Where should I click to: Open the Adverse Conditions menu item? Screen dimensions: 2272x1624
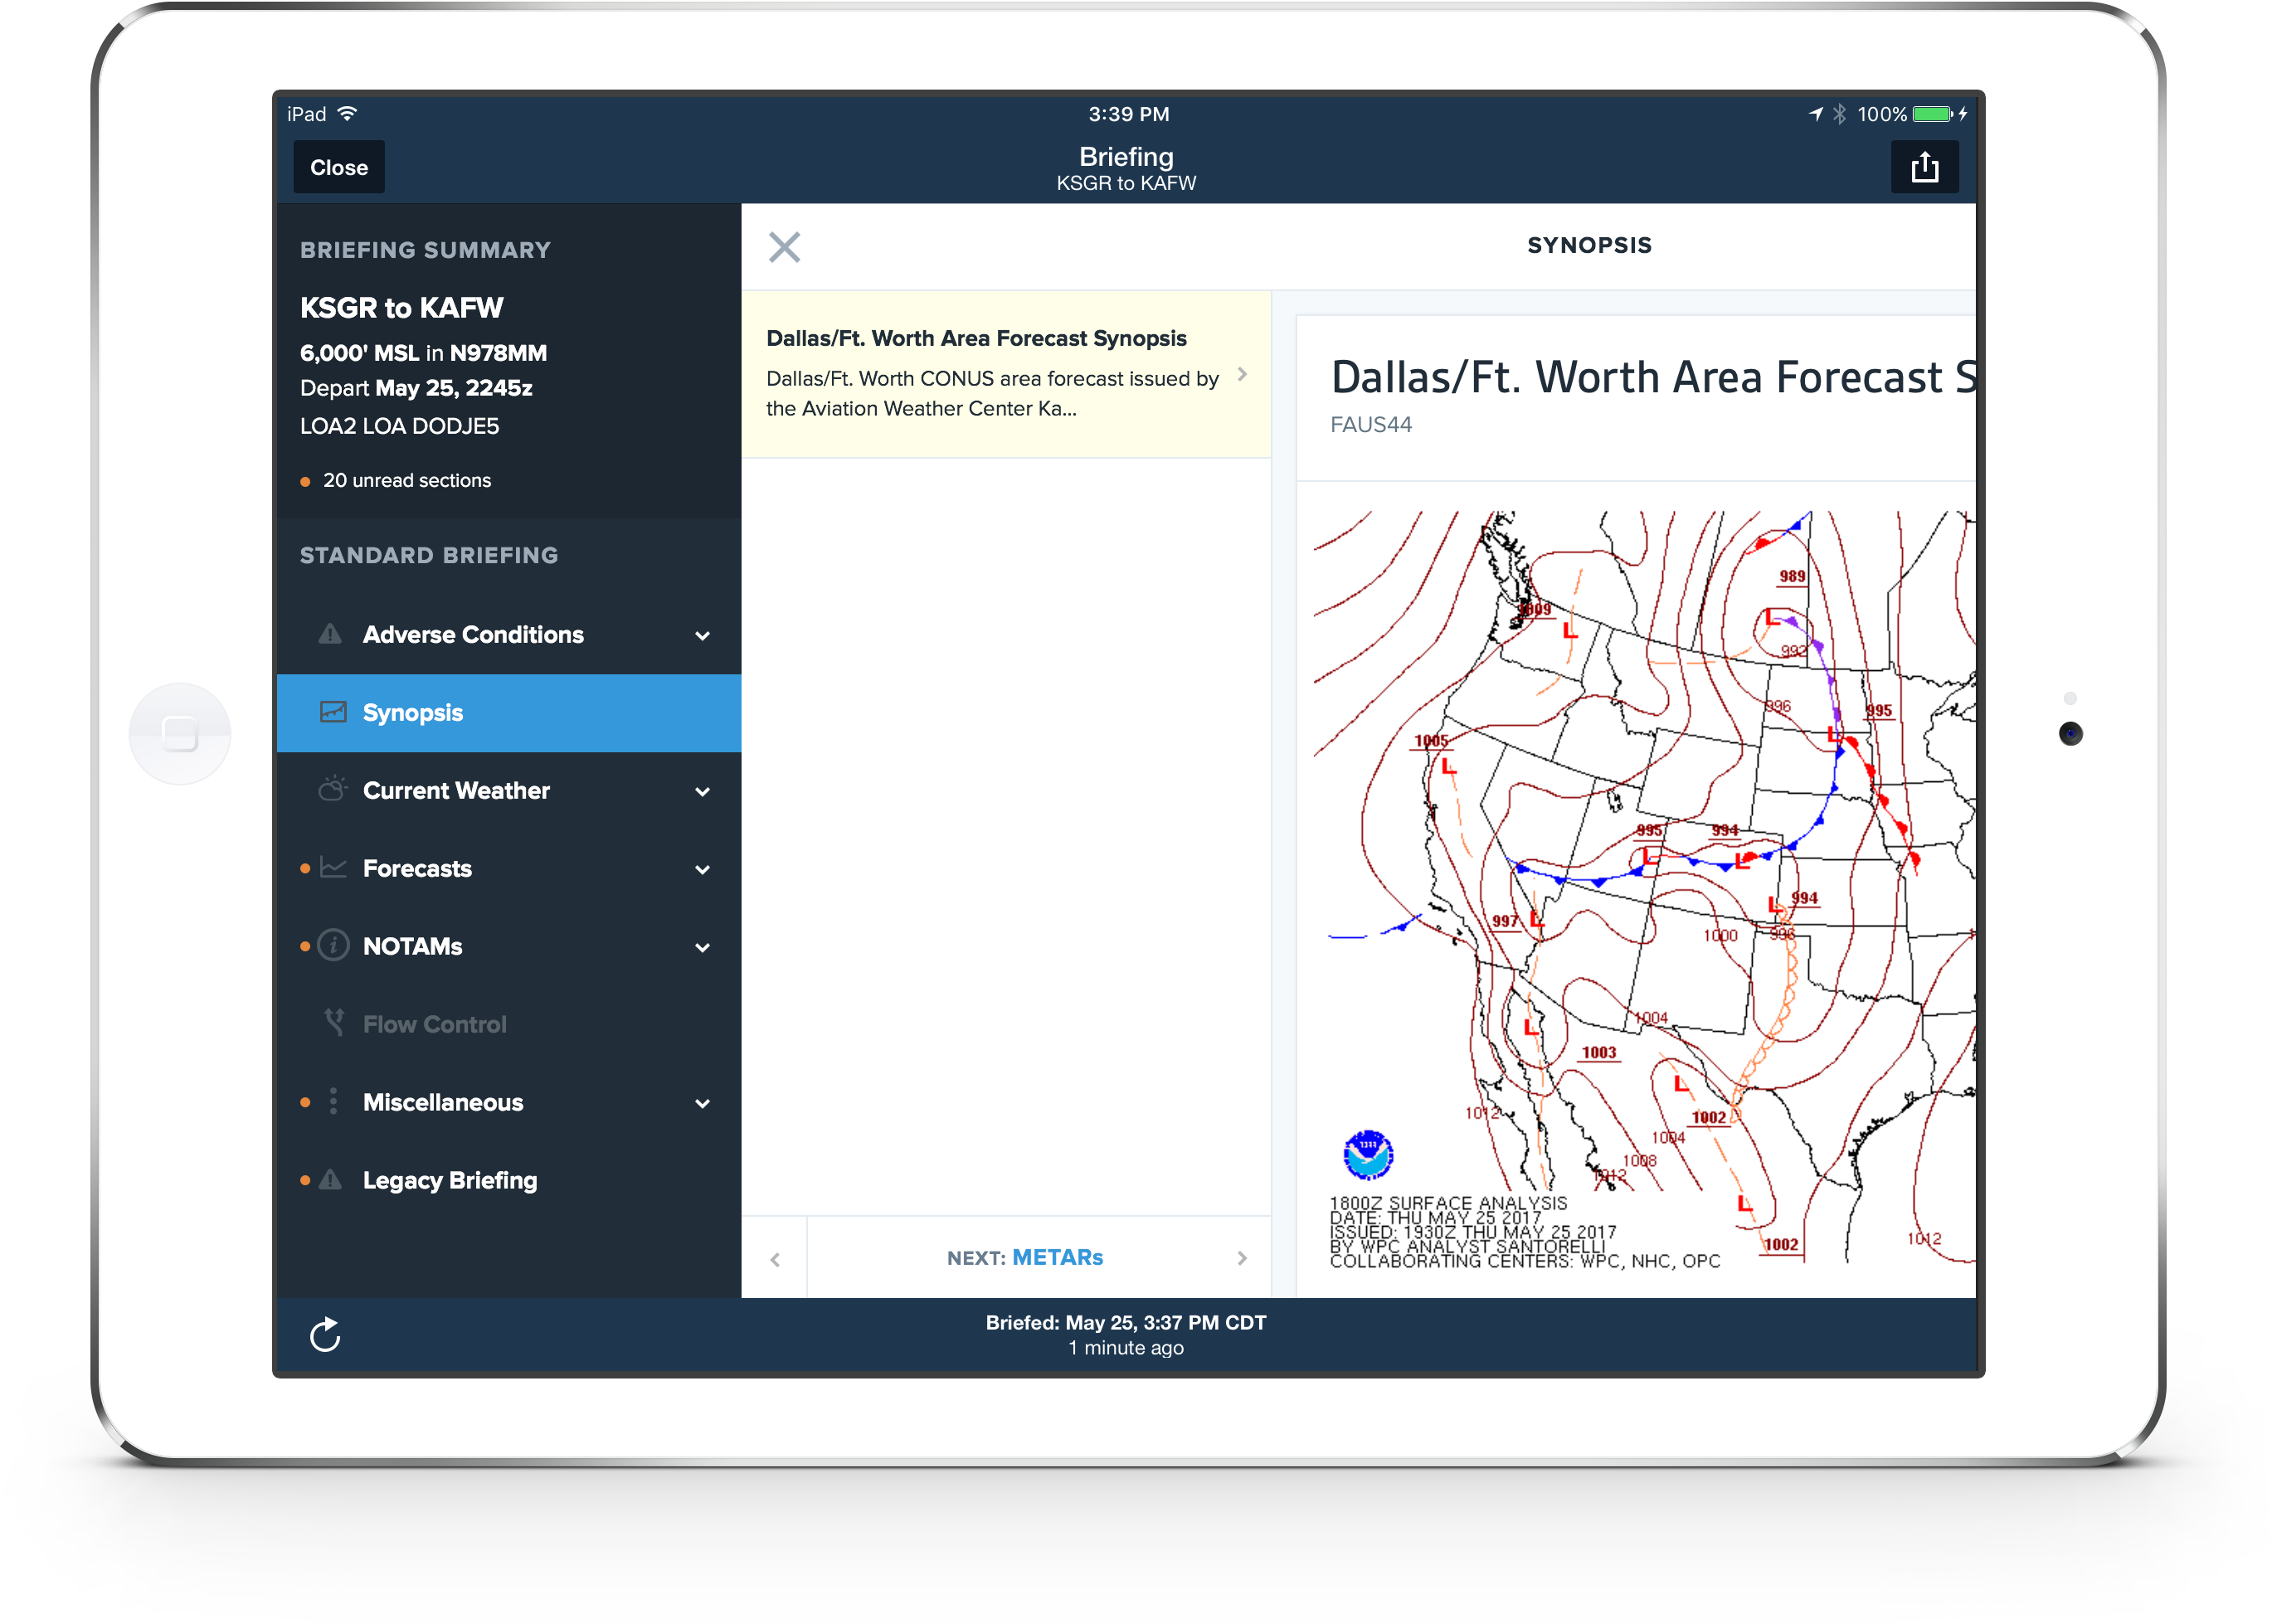(509, 634)
